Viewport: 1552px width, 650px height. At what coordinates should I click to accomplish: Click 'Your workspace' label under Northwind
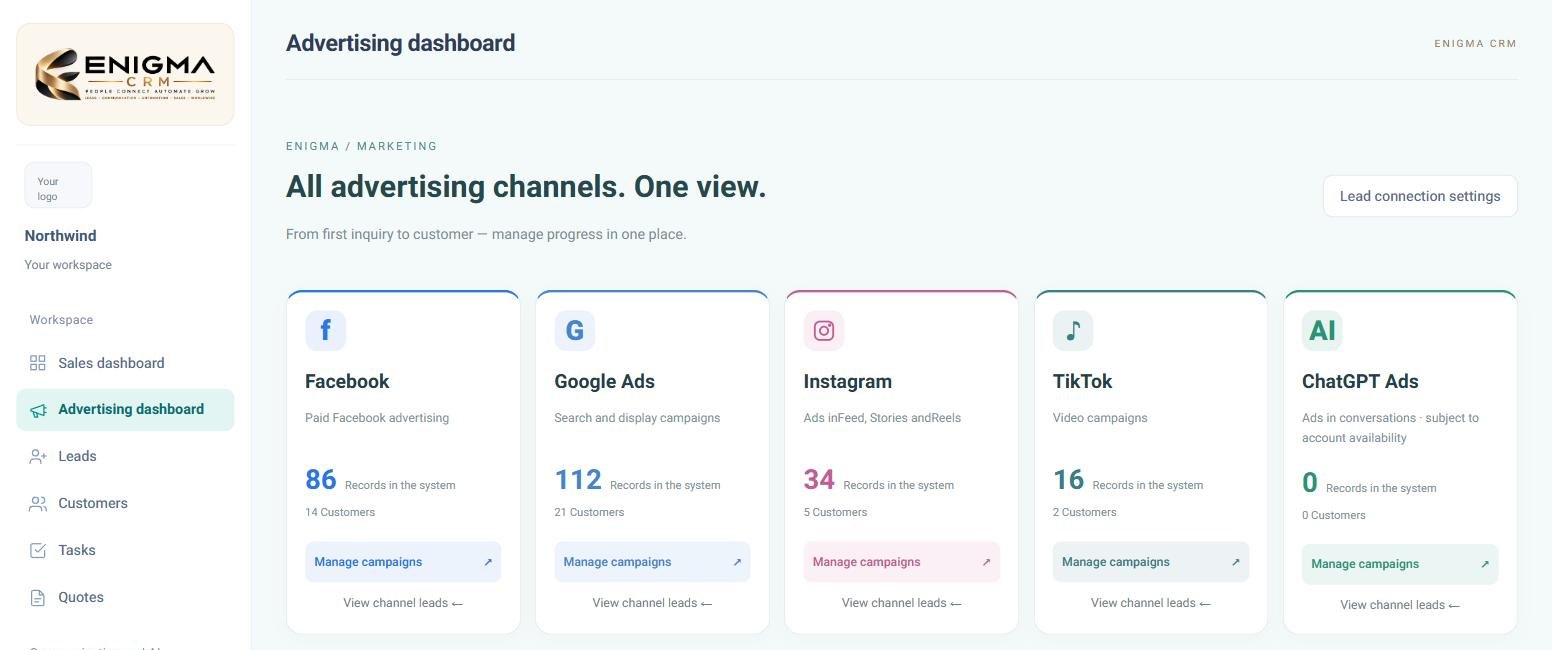(x=68, y=265)
